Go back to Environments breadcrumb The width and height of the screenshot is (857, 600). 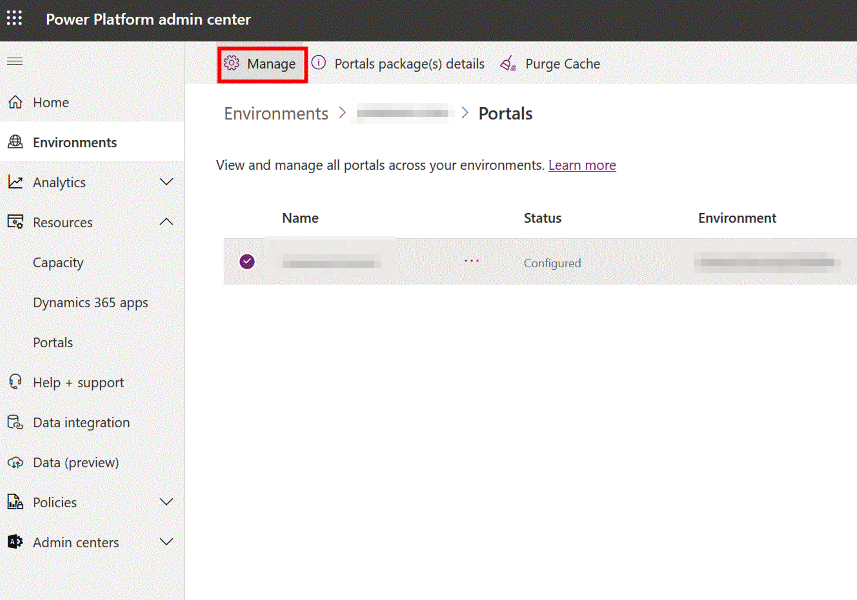point(276,113)
